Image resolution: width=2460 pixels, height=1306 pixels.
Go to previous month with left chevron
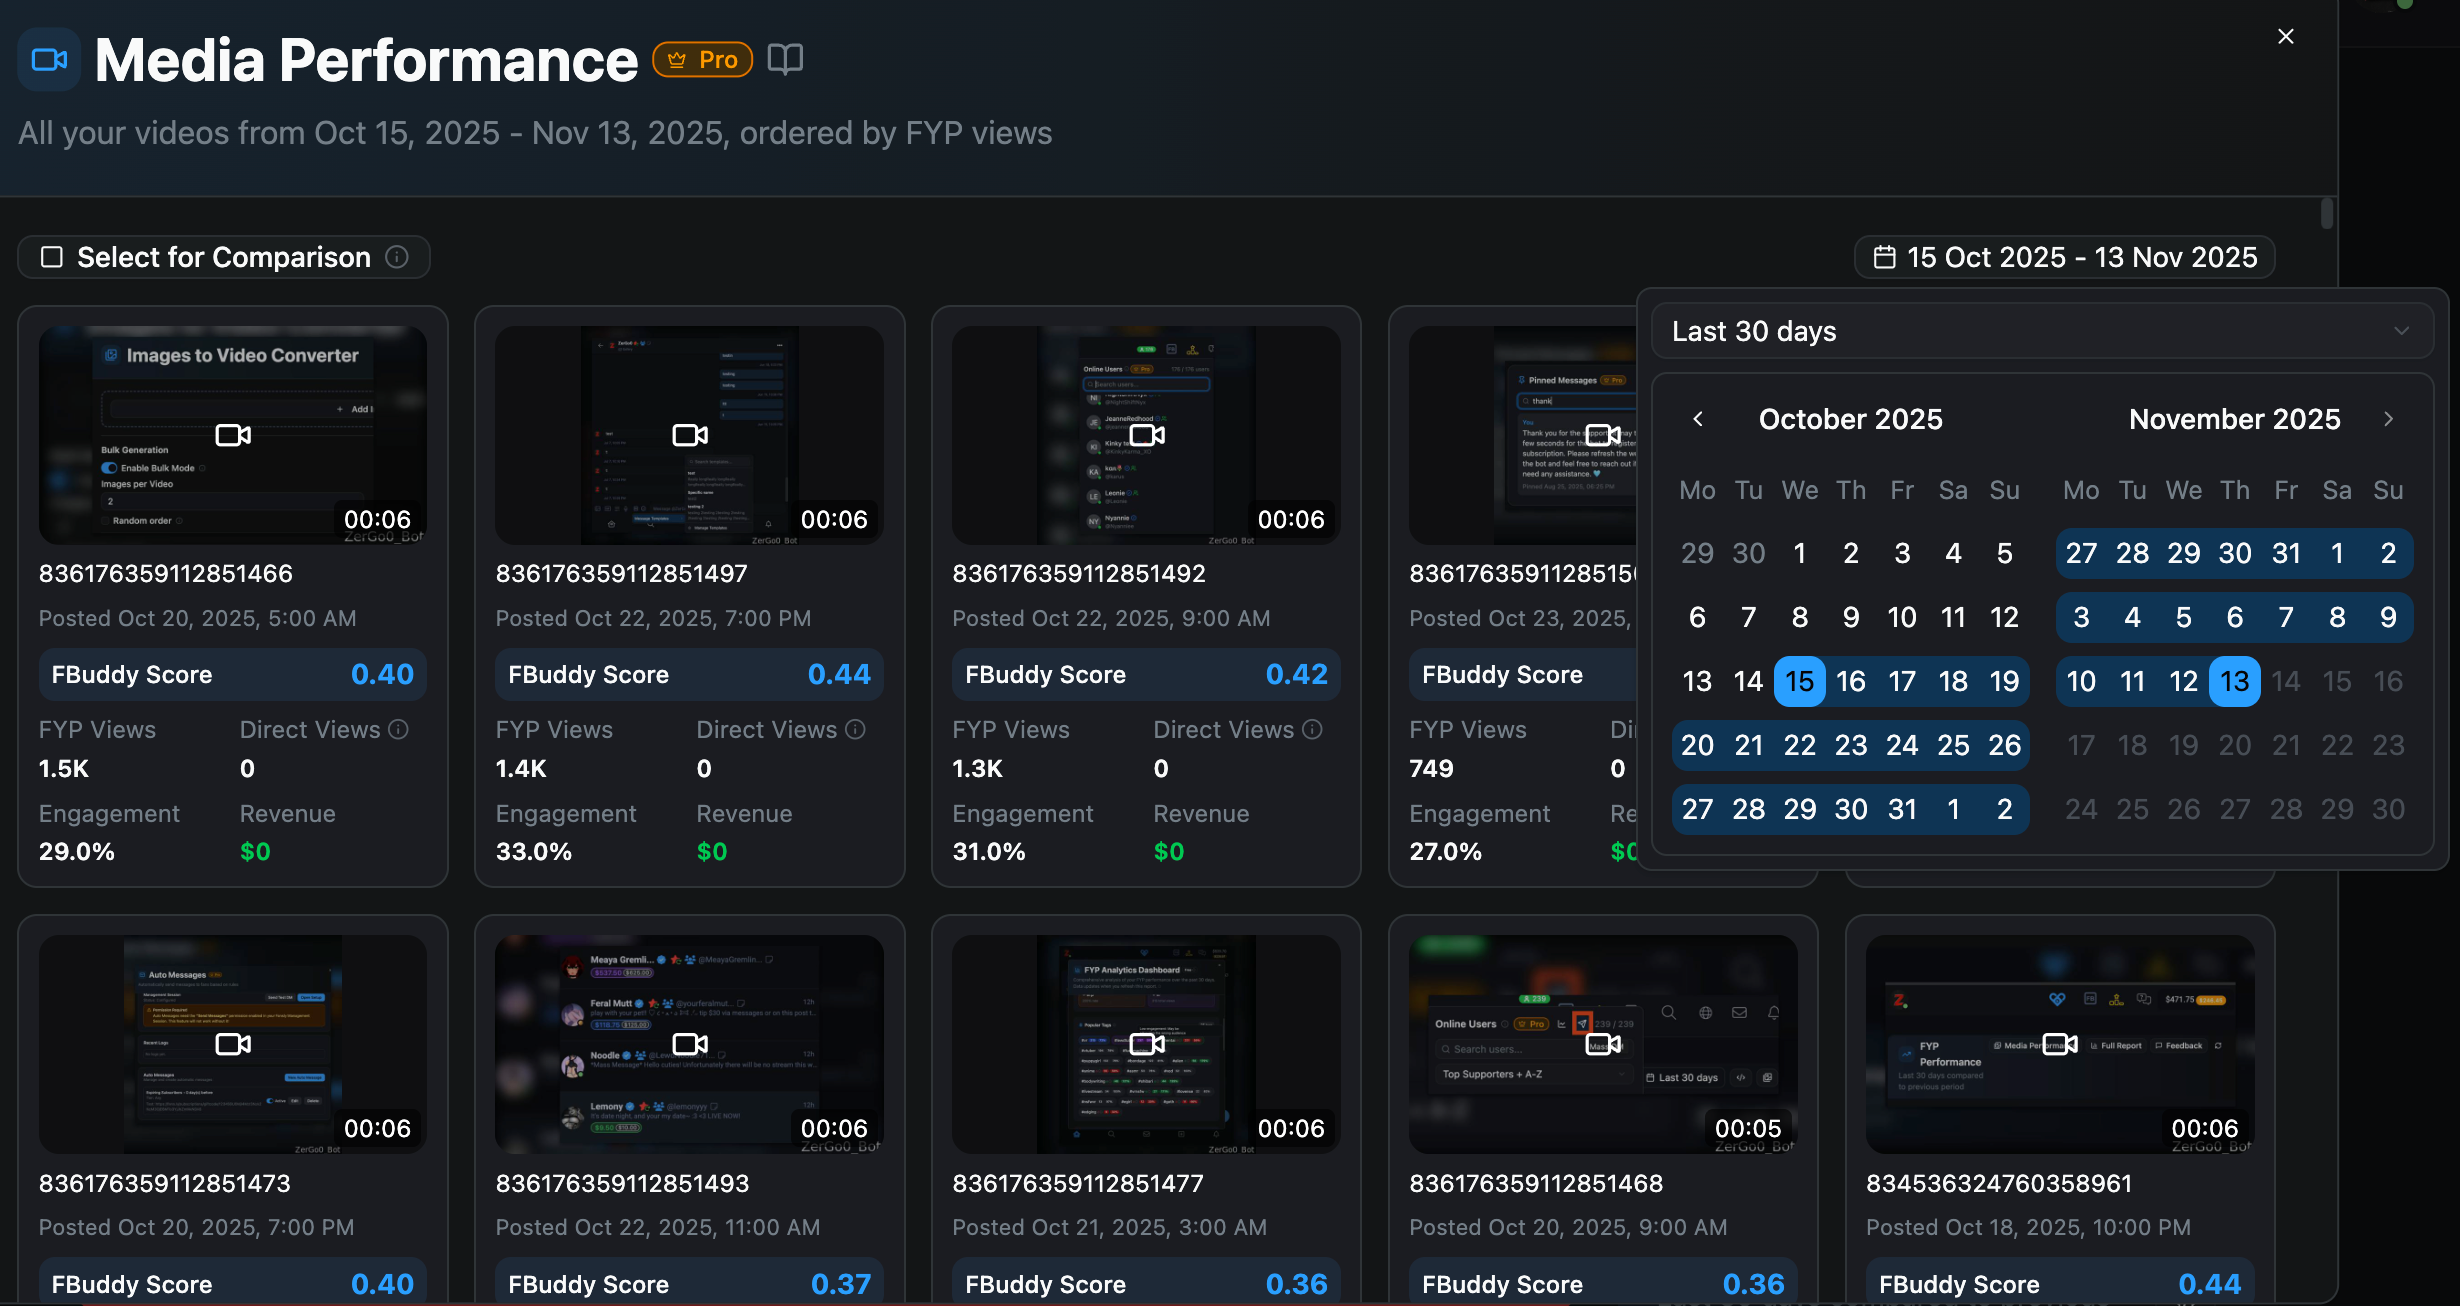pyautogui.click(x=1697, y=419)
